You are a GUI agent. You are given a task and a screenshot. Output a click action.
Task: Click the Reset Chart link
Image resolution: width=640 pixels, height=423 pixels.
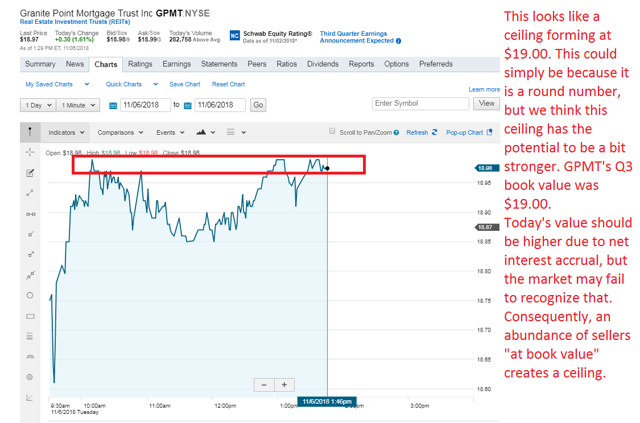click(x=228, y=85)
